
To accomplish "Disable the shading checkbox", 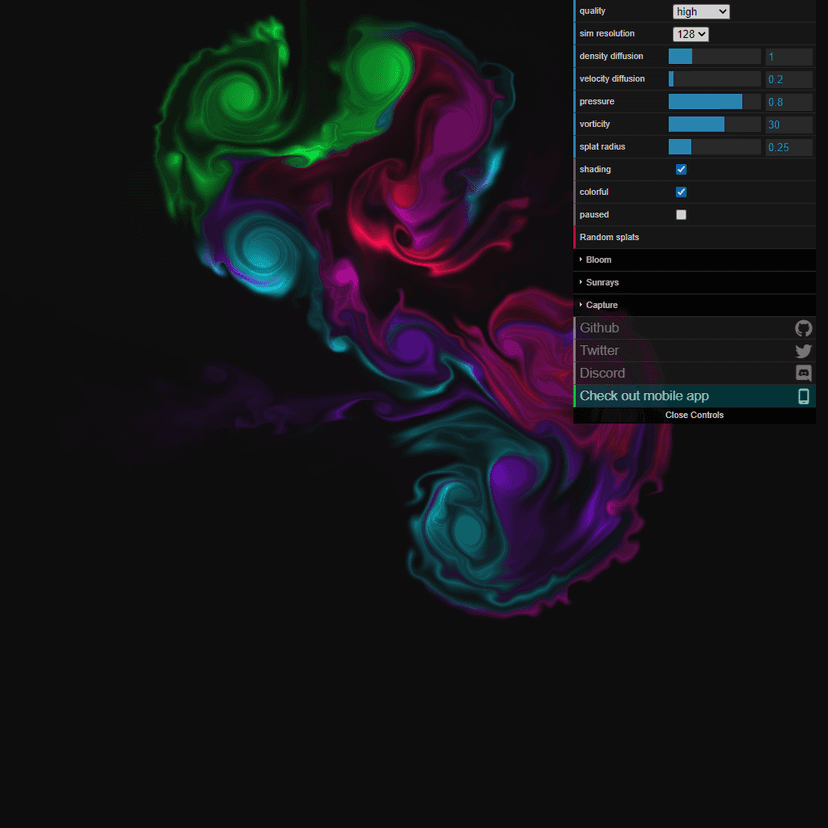I will [x=681, y=169].
